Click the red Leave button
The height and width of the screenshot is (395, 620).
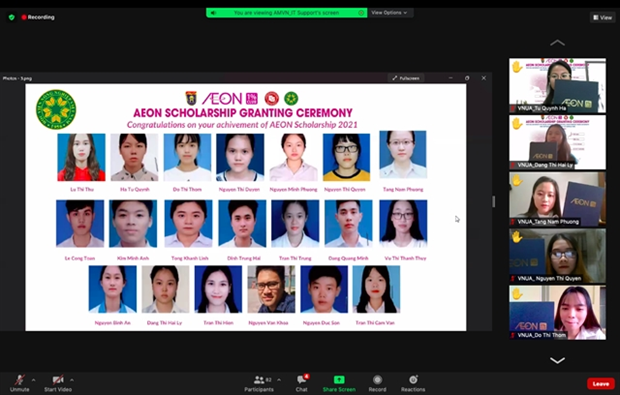pos(601,384)
